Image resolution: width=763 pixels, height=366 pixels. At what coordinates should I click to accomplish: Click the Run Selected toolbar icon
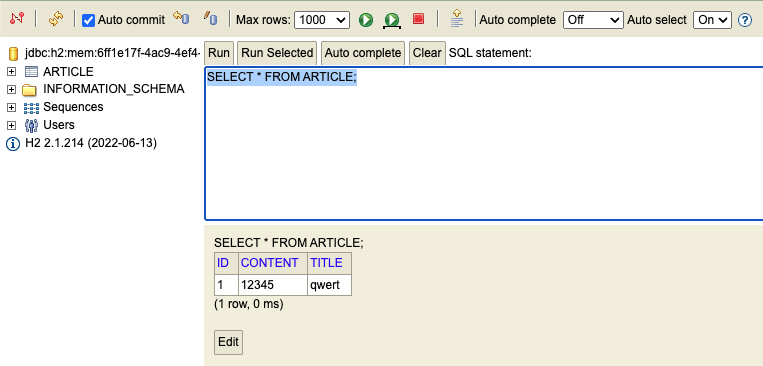tap(392, 20)
